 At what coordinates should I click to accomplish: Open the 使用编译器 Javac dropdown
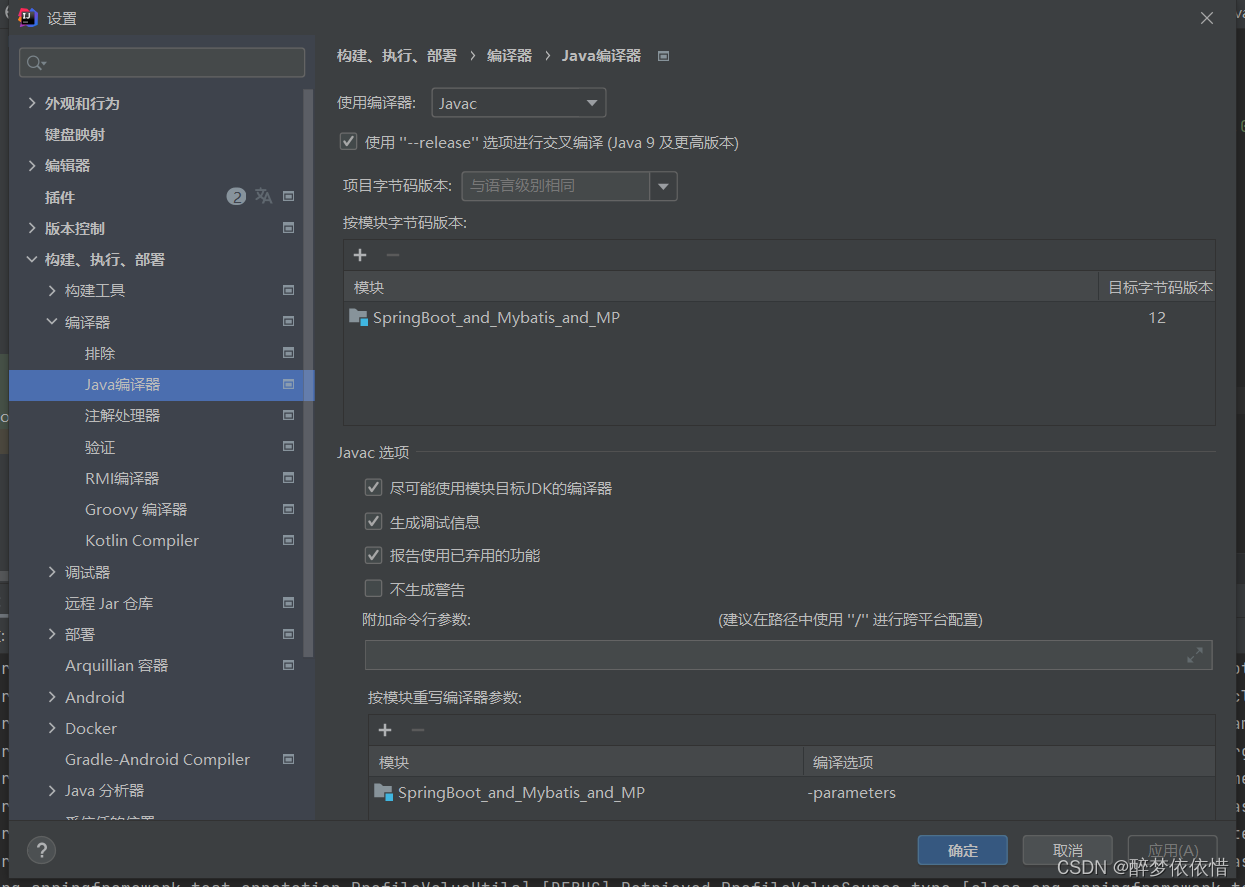pyautogui.click(x=518, y=102)
